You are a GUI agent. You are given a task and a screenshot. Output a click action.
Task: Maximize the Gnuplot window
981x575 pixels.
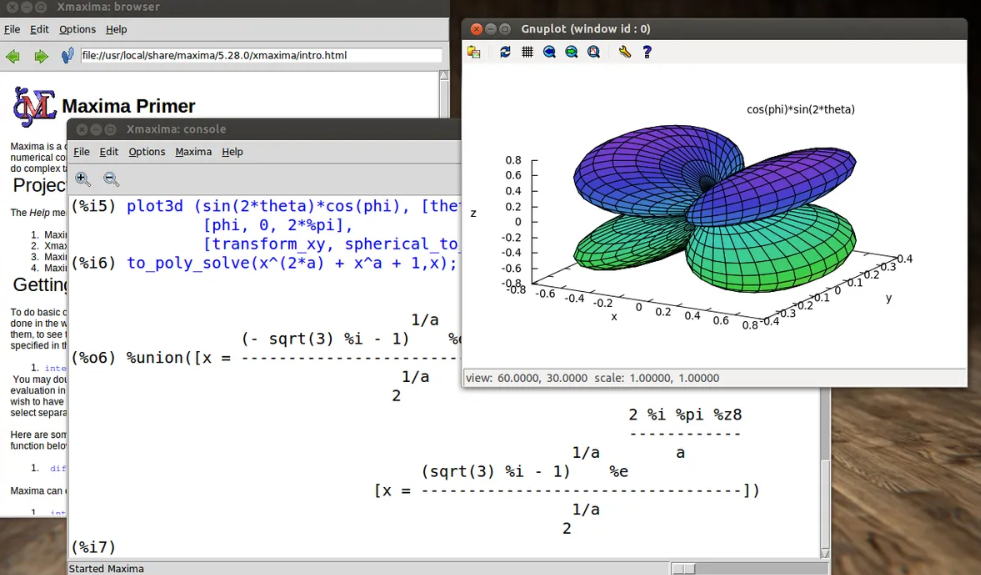505,29
